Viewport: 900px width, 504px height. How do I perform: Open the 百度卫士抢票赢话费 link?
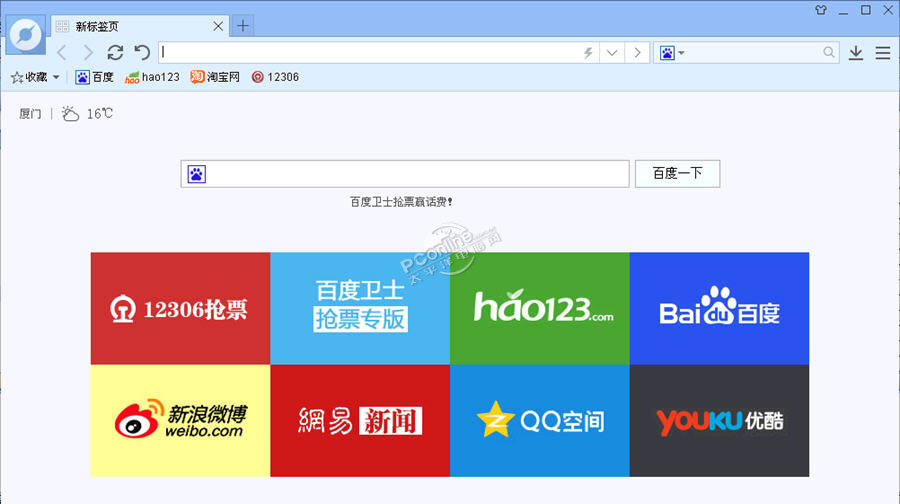pos(401,202)
